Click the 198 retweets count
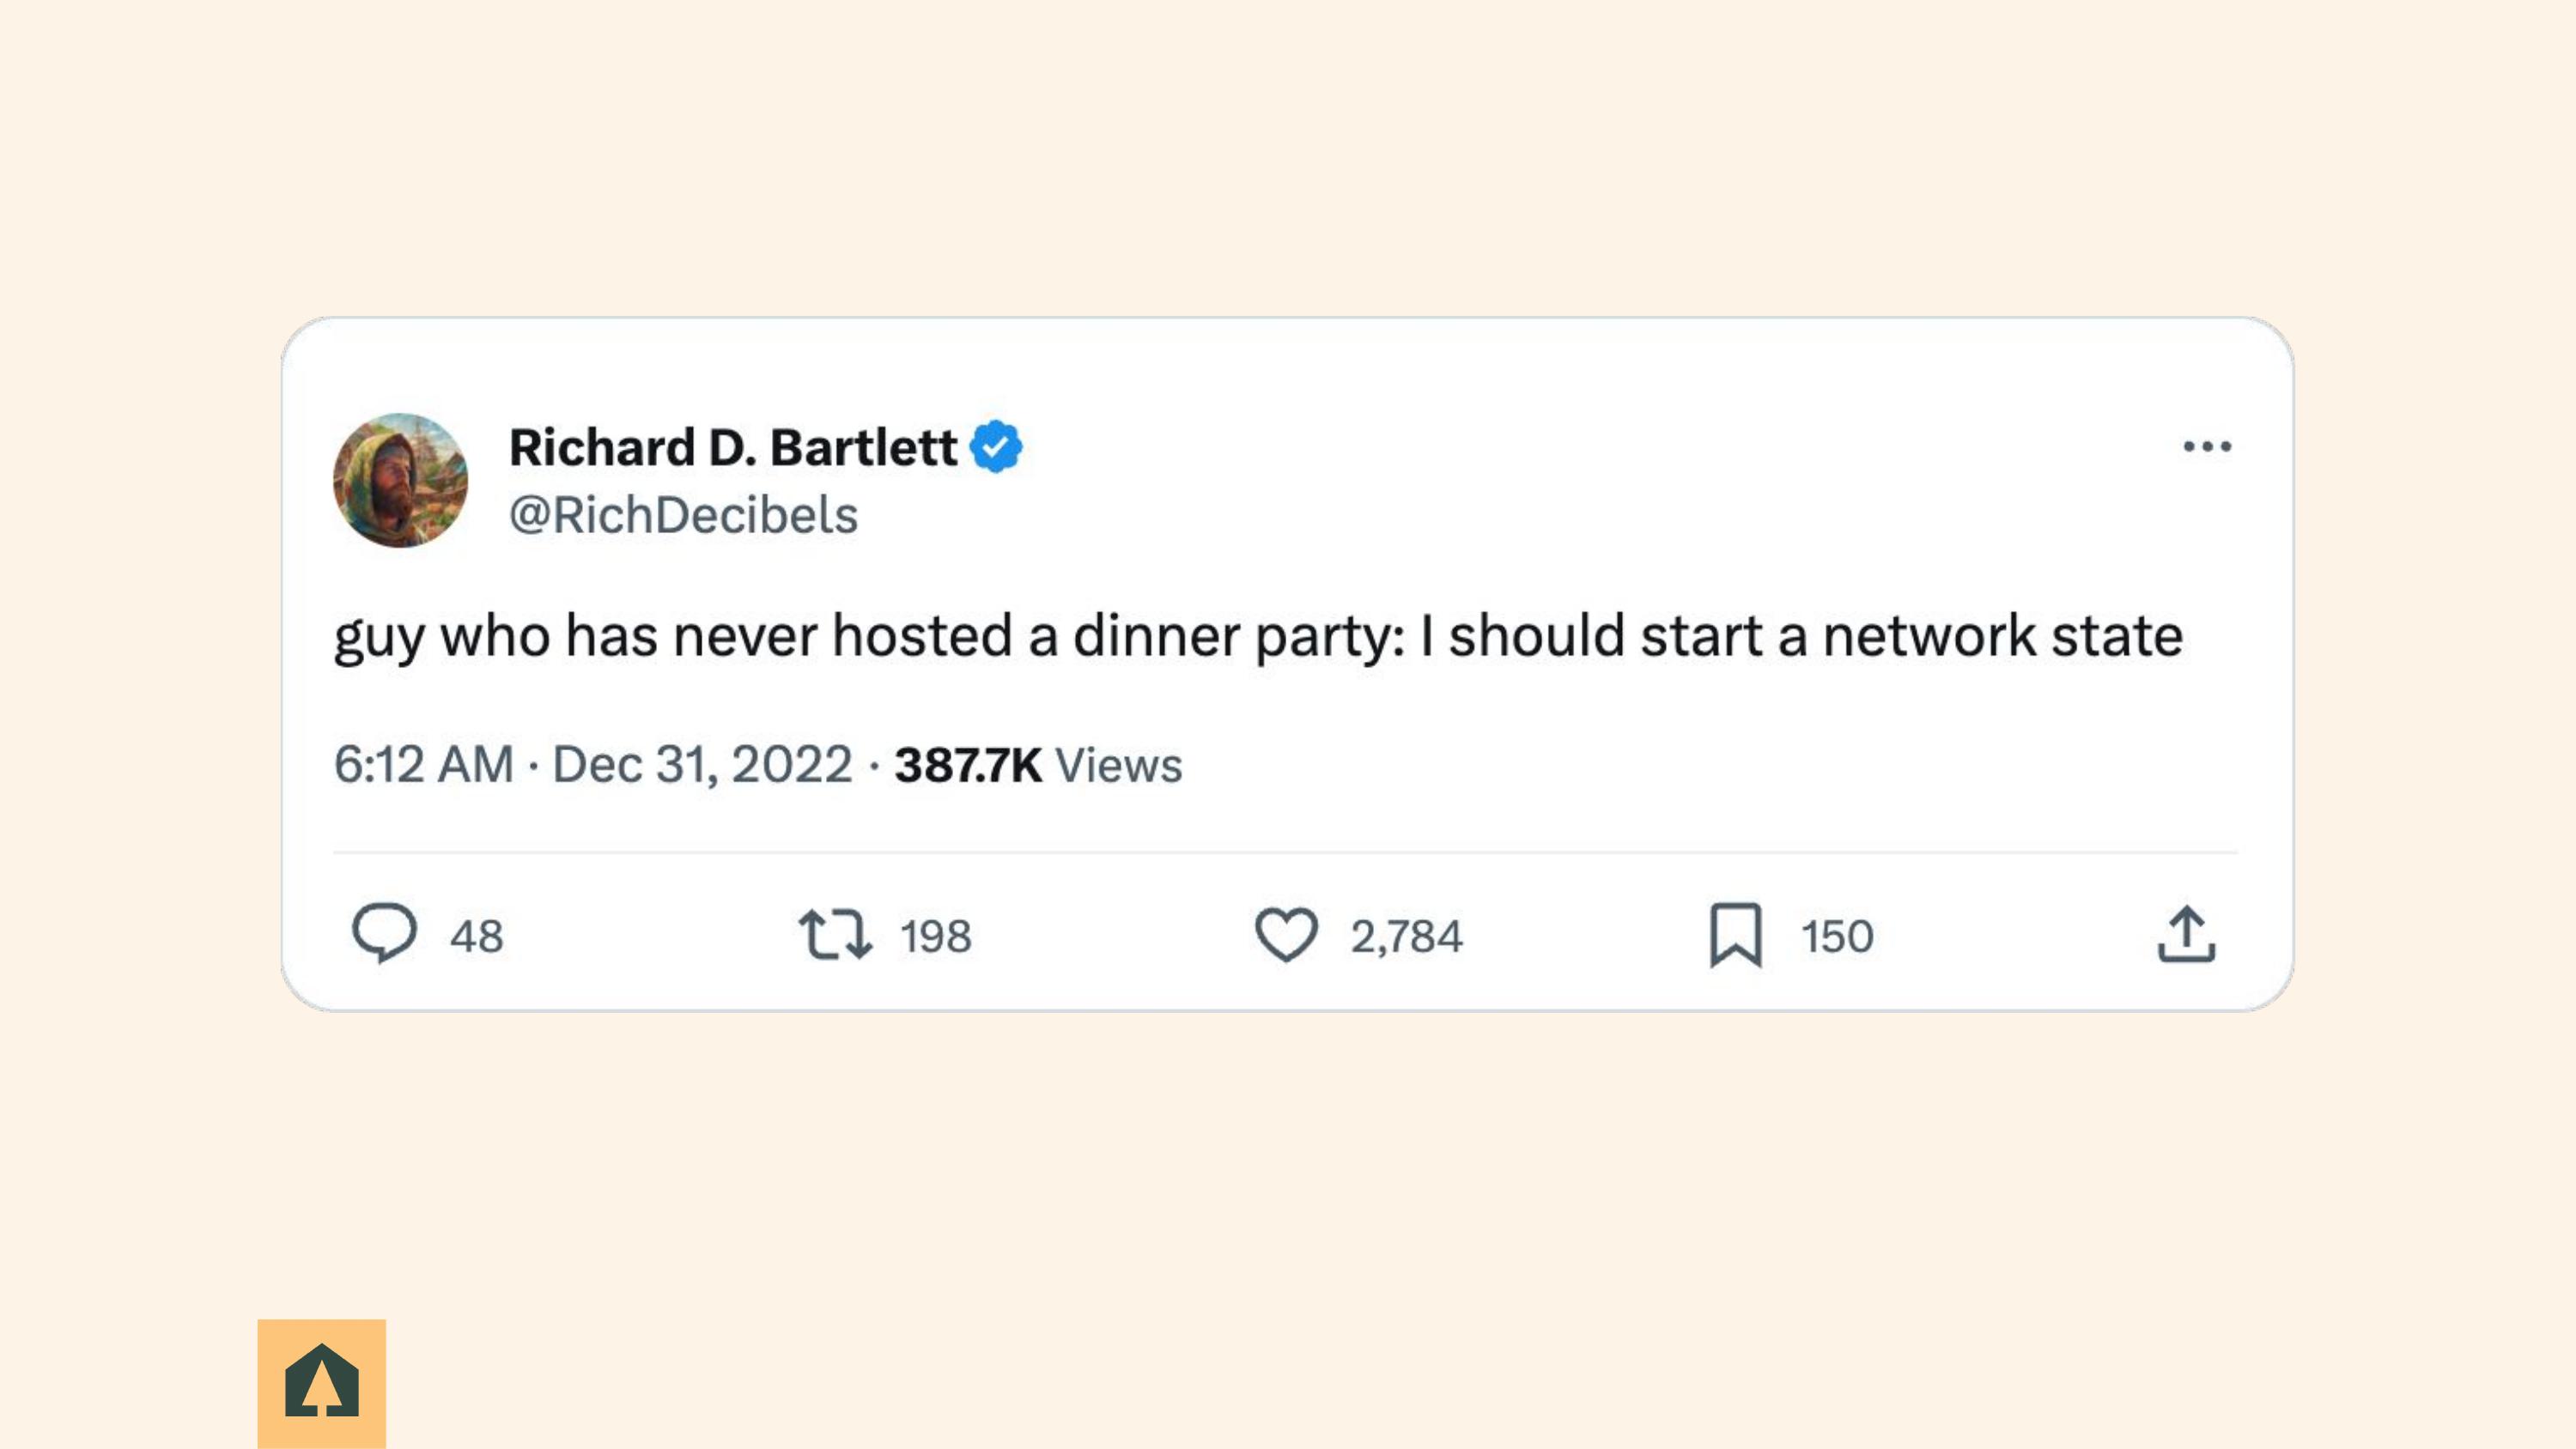The image size is (2576, 1449). 935,937
